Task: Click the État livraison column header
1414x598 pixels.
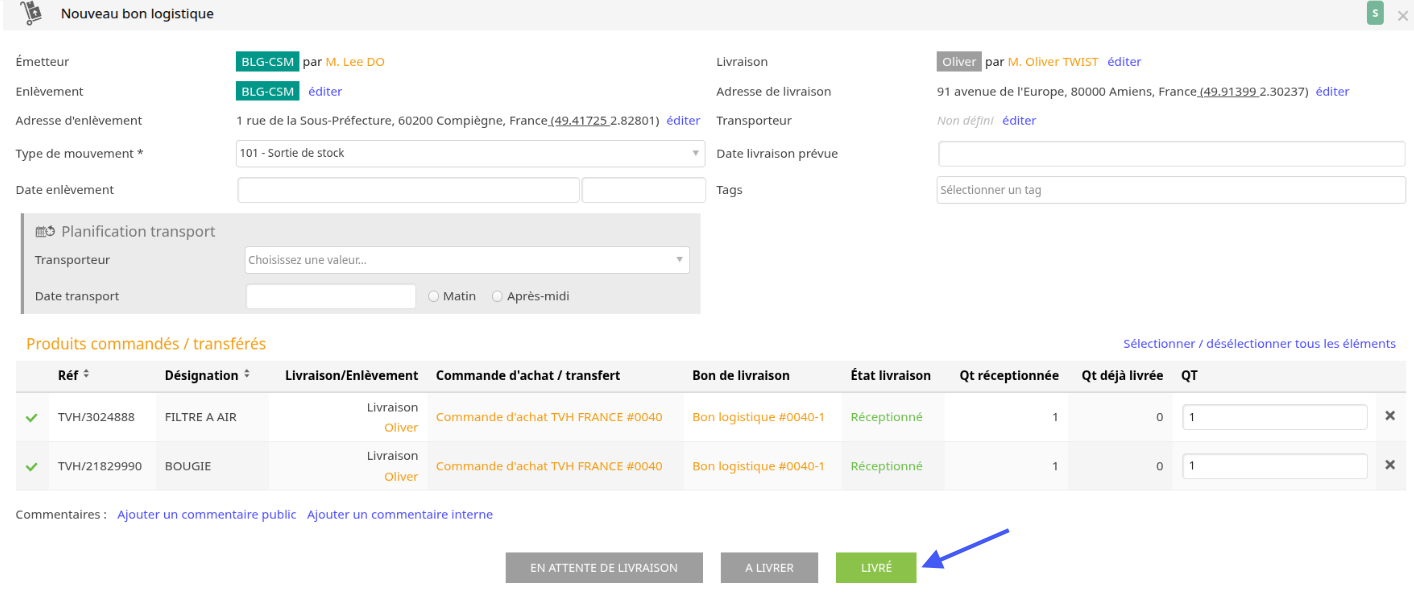Action: click(890, 376)
